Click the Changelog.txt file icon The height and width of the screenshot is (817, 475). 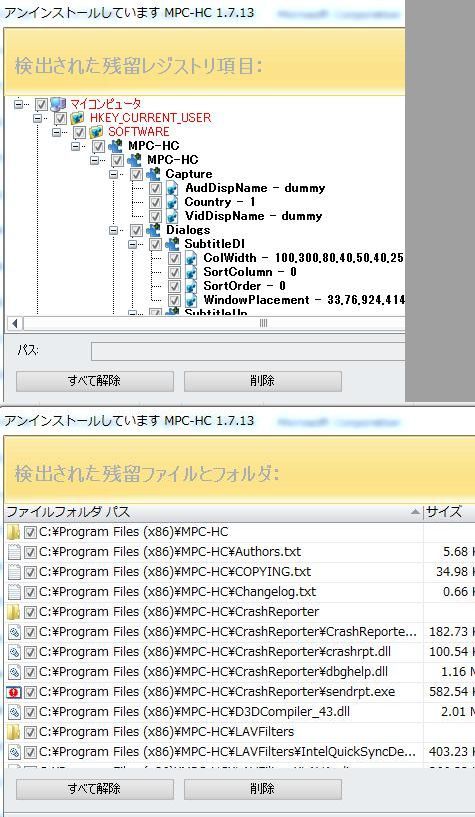tap(15, 592)
